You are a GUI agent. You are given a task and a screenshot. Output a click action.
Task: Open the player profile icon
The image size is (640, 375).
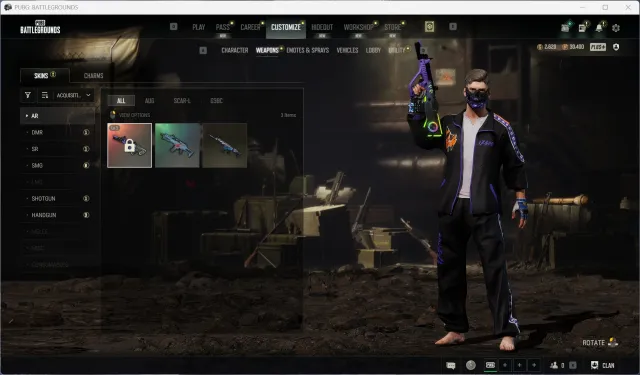coord(616,47)
